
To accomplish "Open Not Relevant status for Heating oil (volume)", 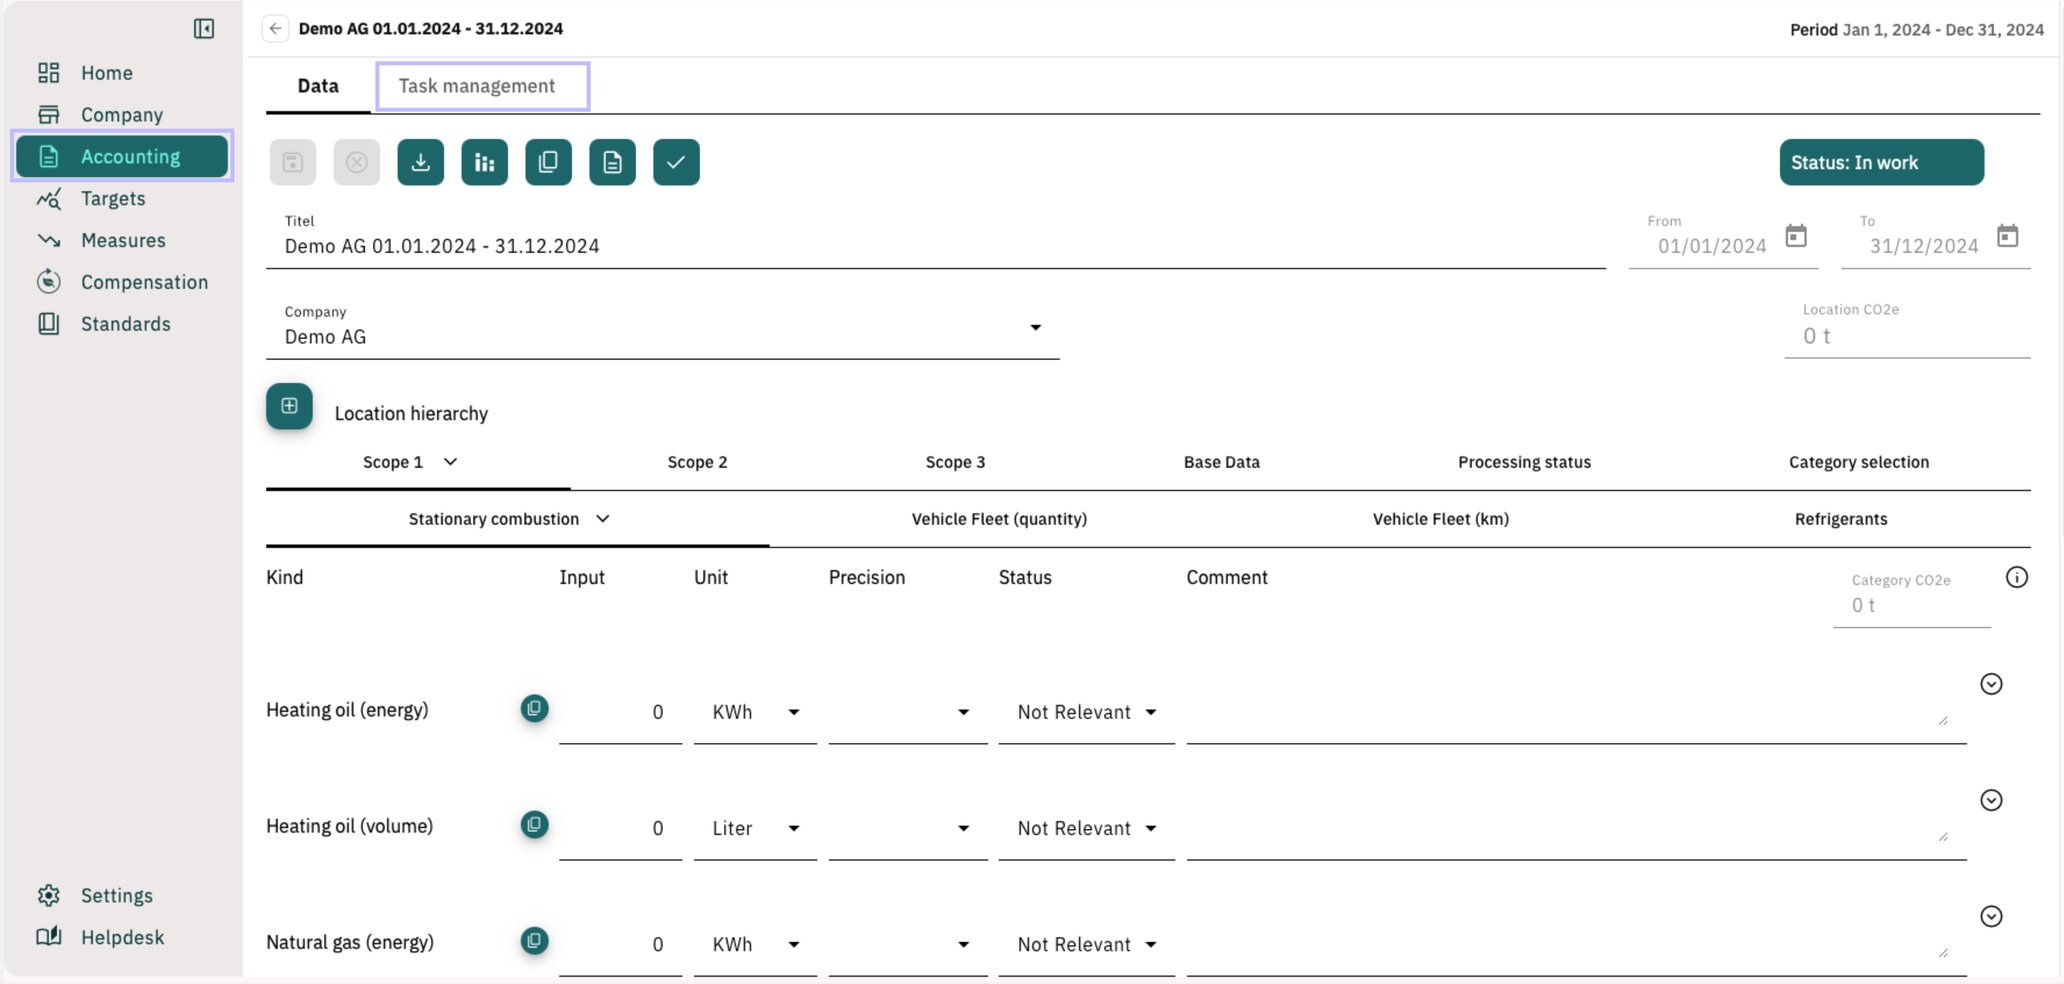I will [1086, 828].
